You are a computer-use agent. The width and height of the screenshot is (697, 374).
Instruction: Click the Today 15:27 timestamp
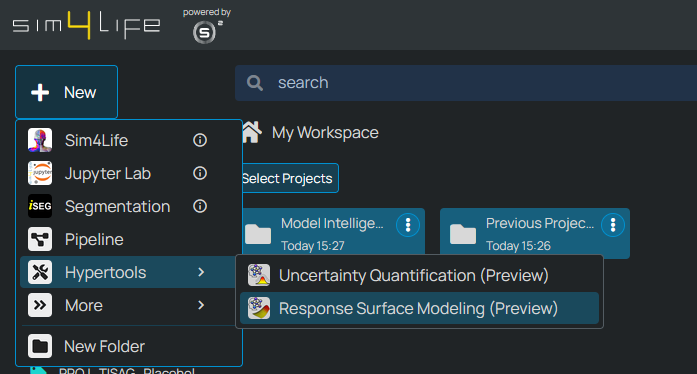313,246
